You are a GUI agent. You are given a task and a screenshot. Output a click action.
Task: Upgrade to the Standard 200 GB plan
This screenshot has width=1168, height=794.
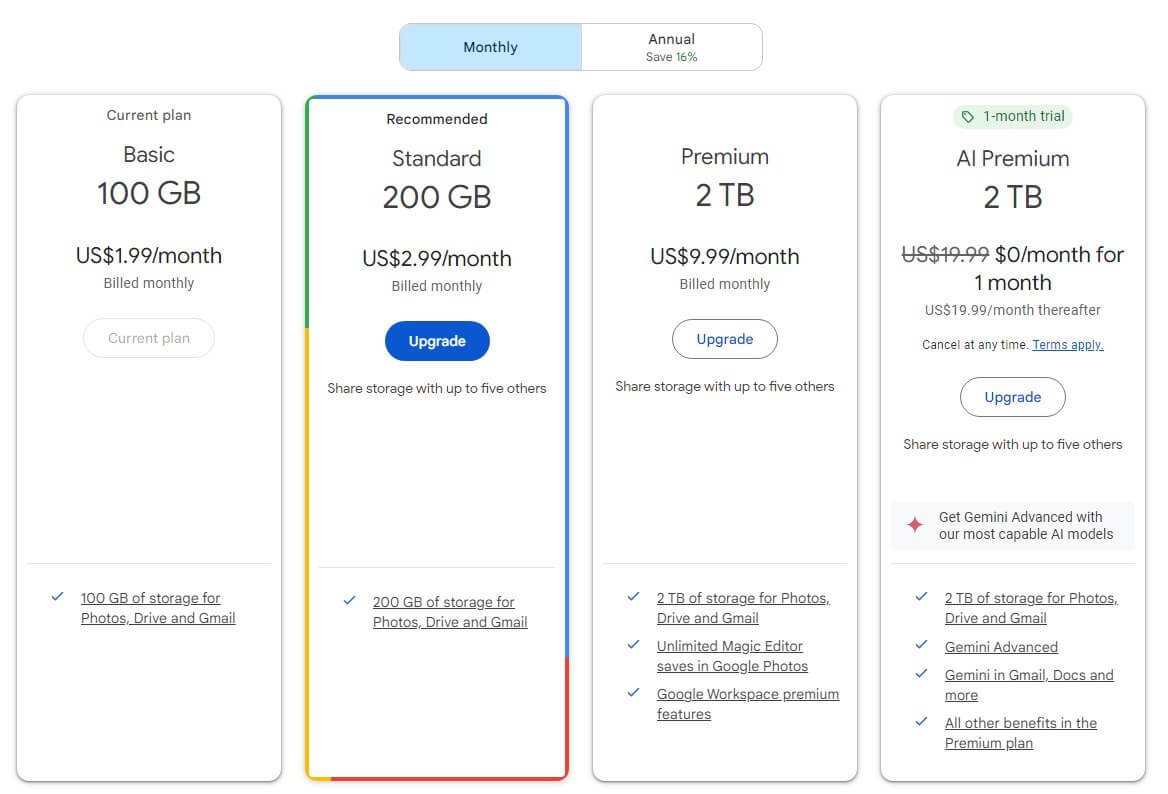[x=437, y=341]
